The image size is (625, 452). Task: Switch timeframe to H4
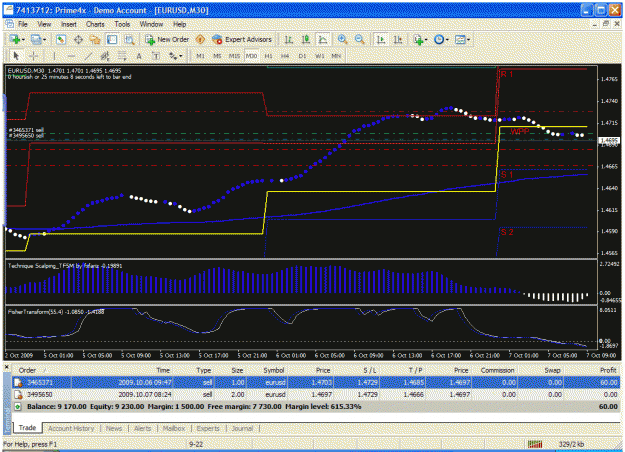pos(285,56)
